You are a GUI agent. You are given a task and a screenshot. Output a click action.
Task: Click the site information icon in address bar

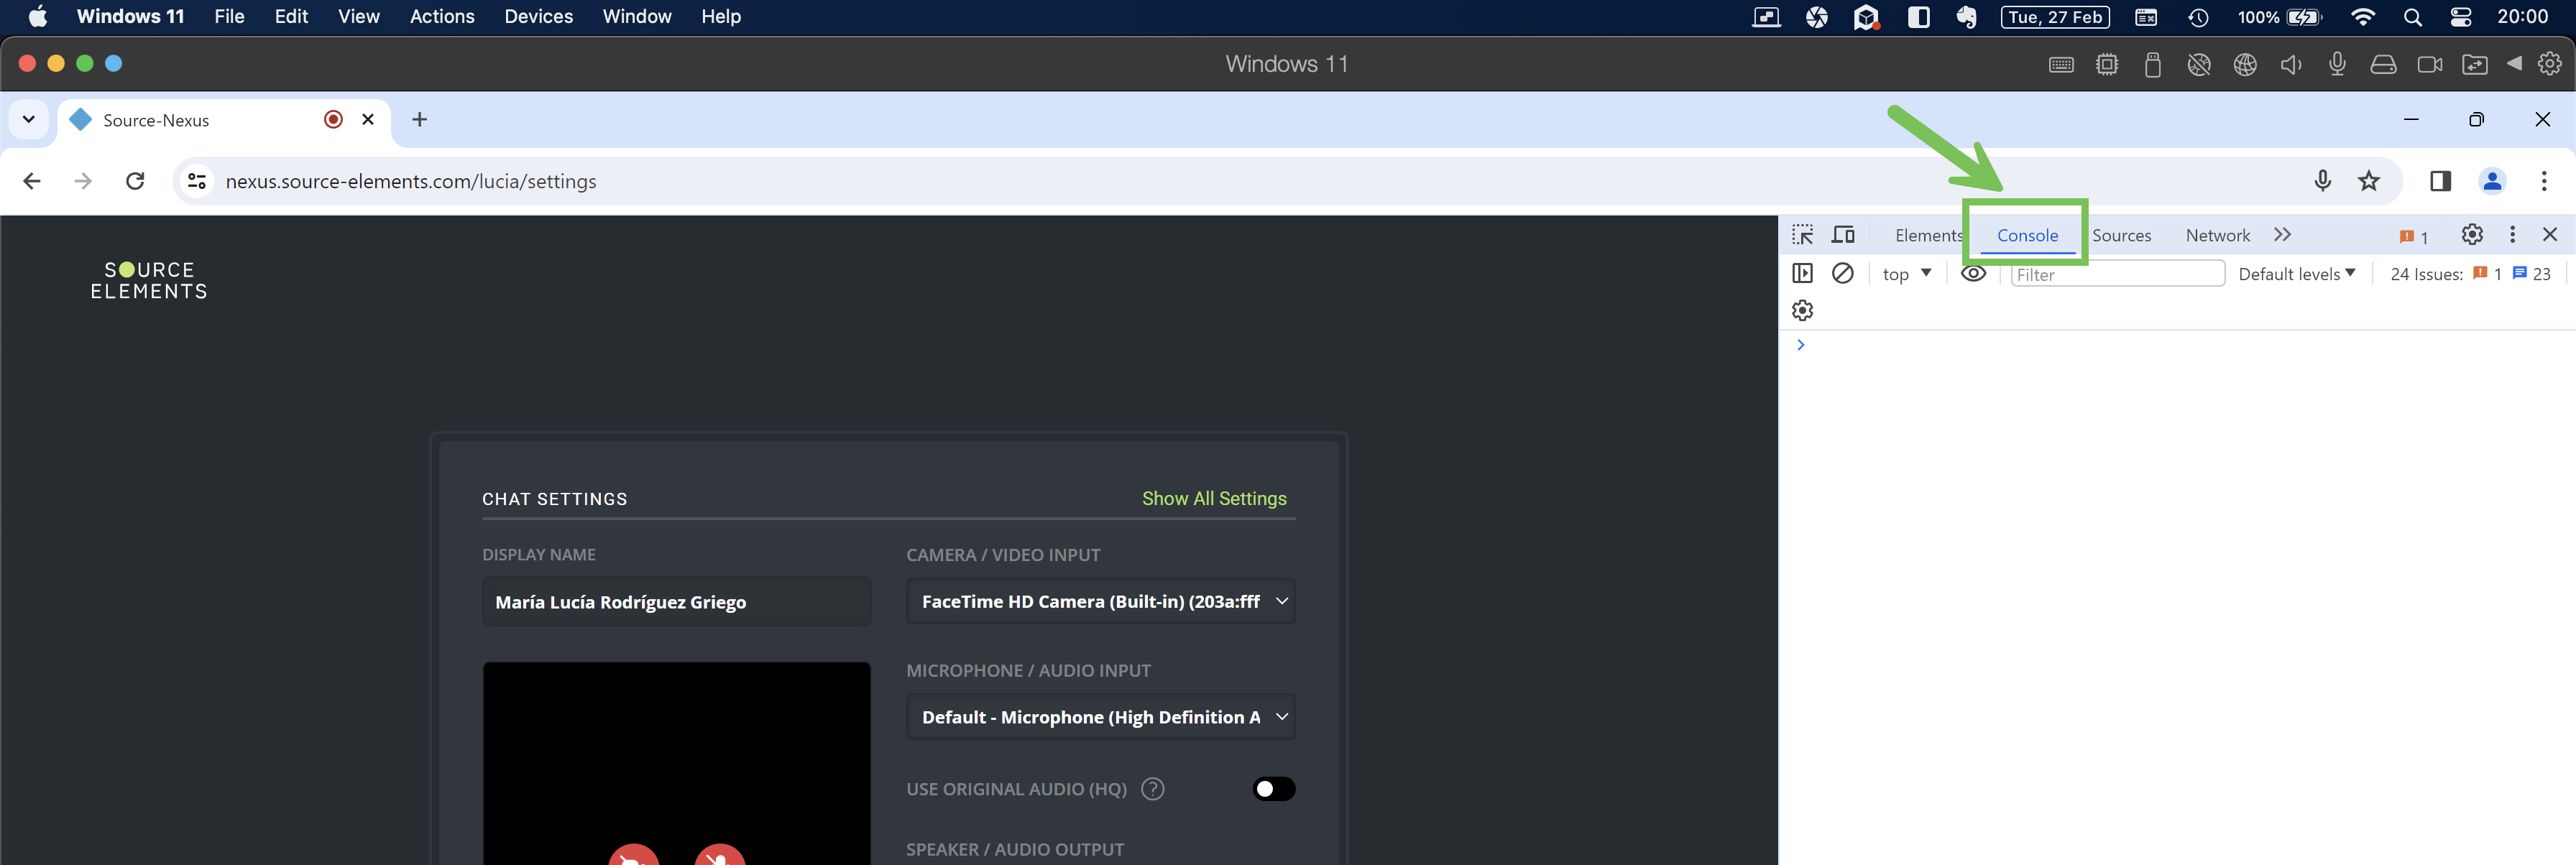coord(197,181)
